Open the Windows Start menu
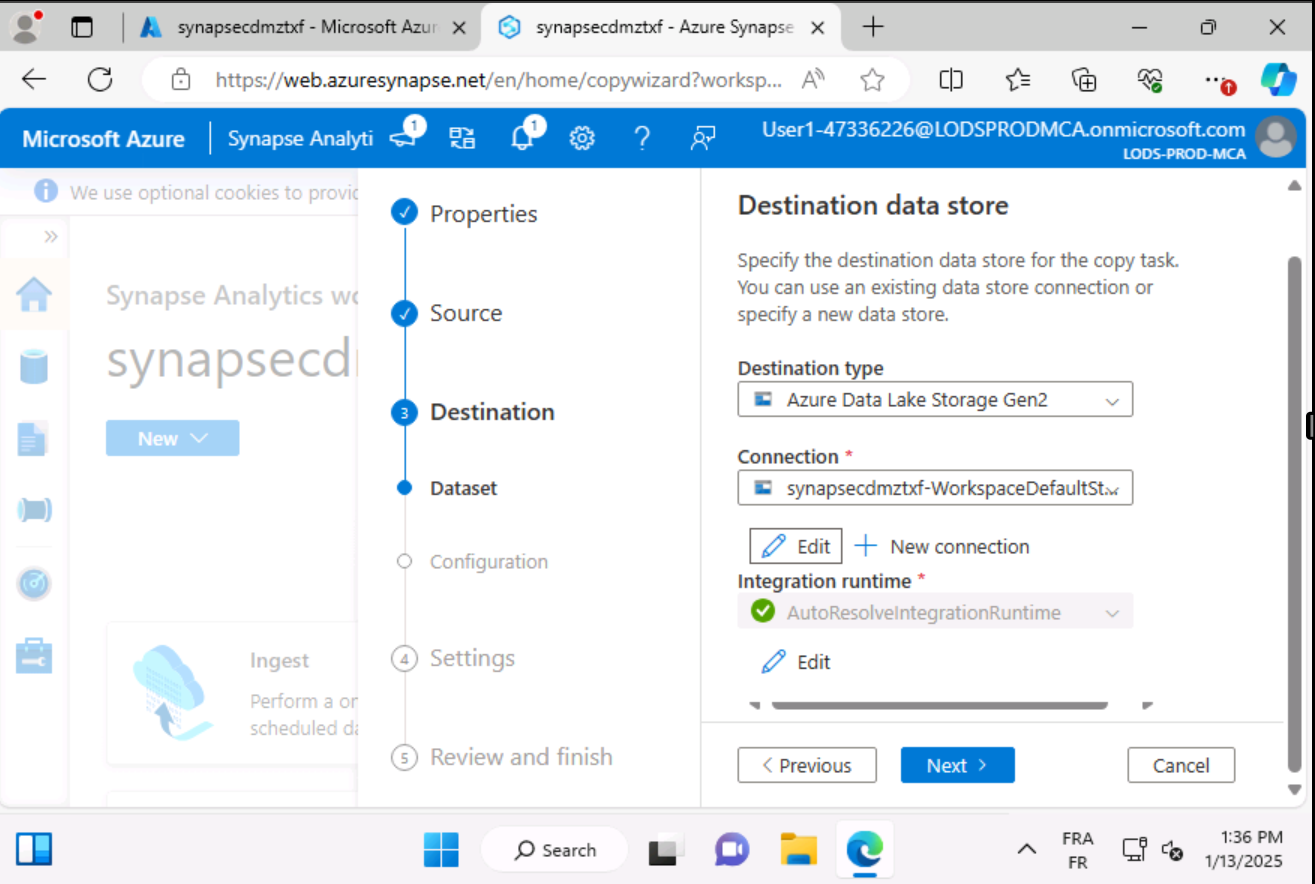1315x884 pixels. [x=441, y=850]
